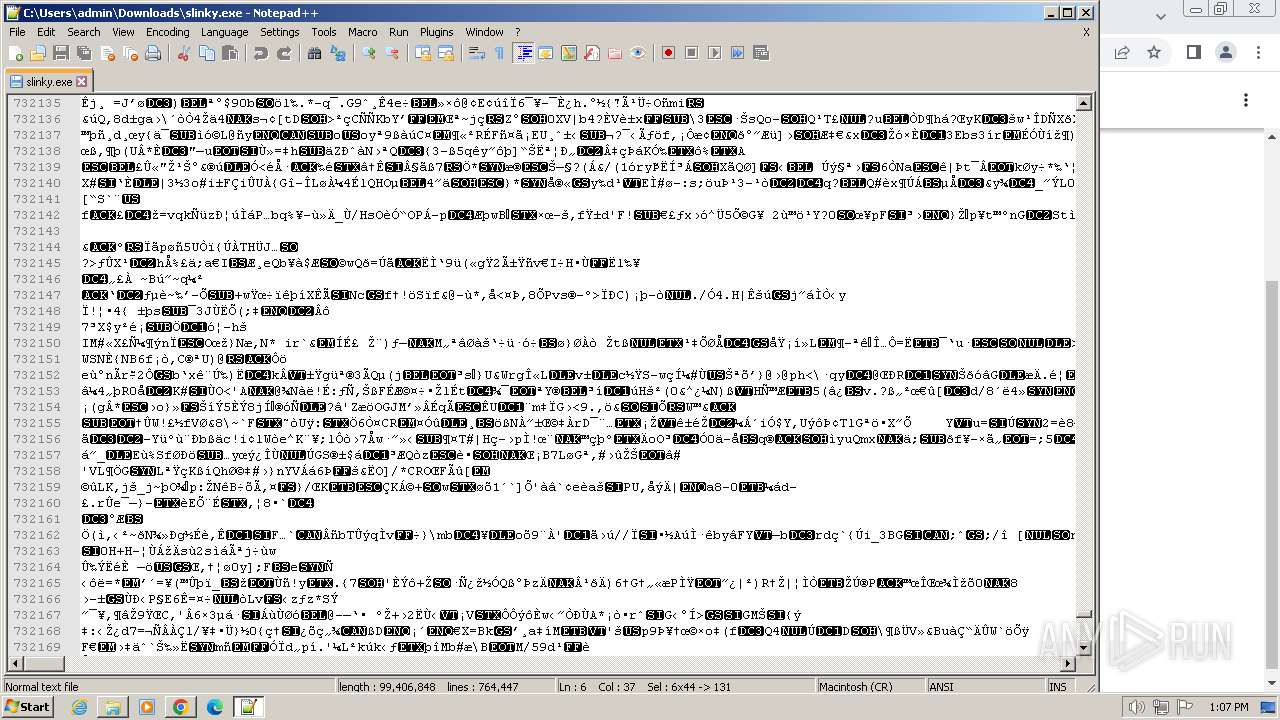Viewport: 1280px width, 720px height.
Task: Open Microsoft Edge from taskbar
Action: click(x=214, y=707)
